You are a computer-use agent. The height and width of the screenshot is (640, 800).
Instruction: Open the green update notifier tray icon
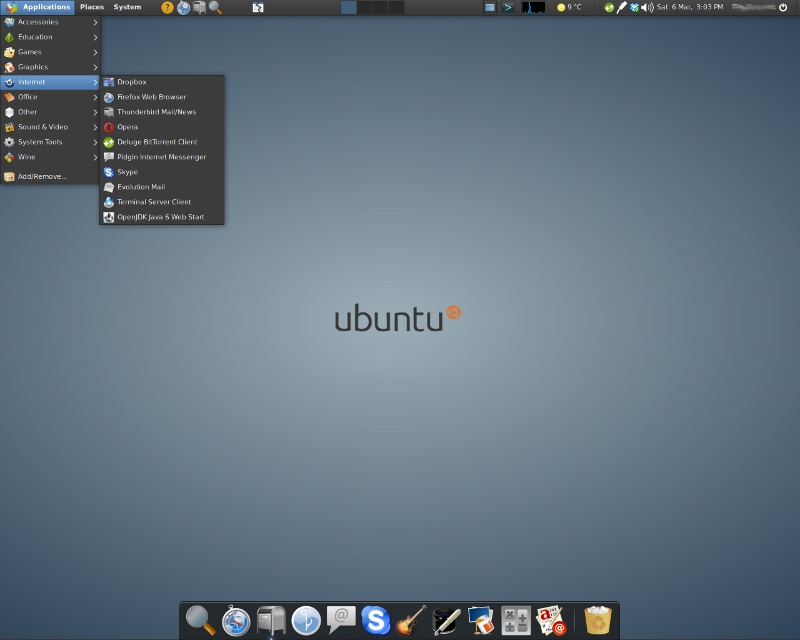pyautogui.click(x=609, y=8)
